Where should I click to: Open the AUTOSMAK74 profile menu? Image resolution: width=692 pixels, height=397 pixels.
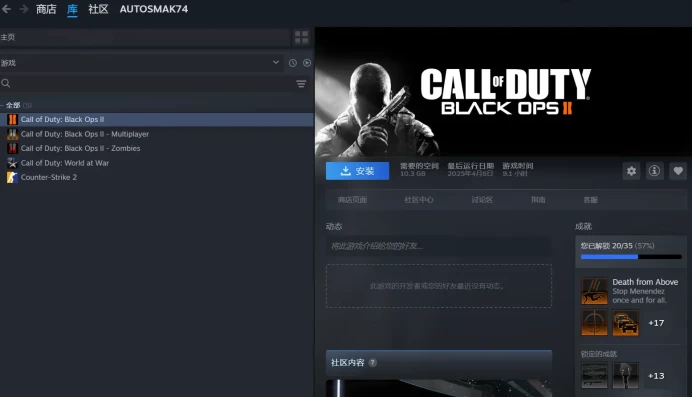pyautogui.click(x=154, y=9)
